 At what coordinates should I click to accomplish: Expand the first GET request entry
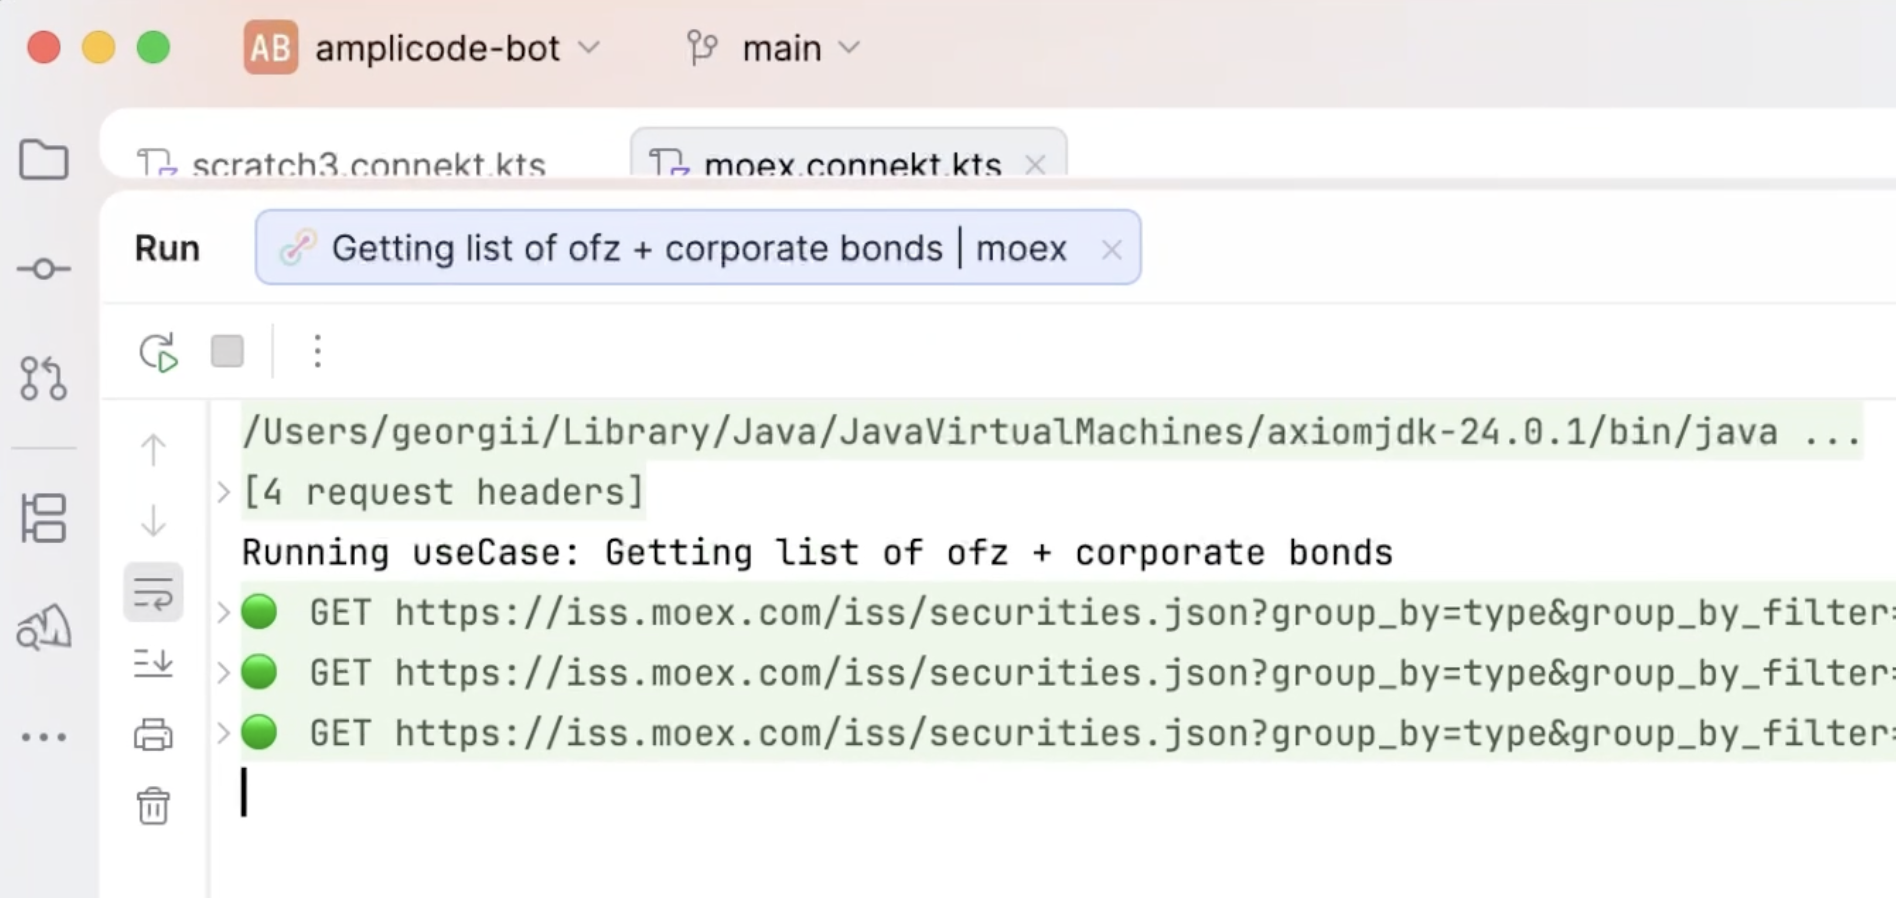[224, 612]
